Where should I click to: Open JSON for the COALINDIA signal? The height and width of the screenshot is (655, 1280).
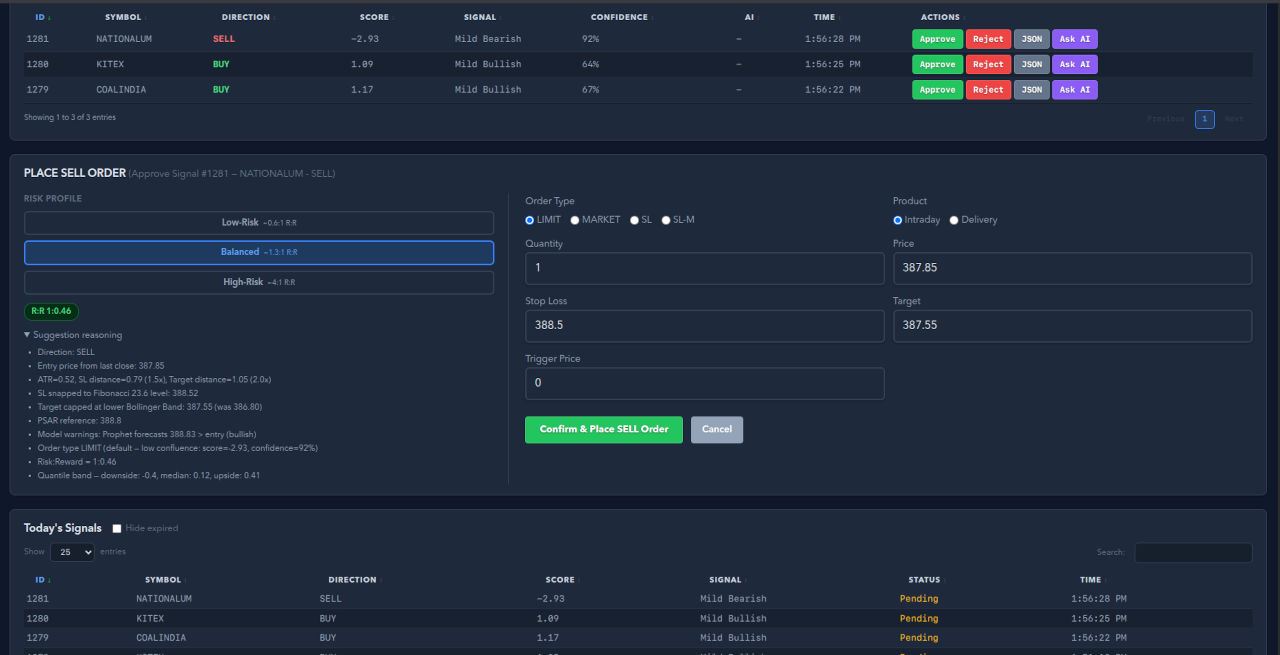pos(1031,90)
